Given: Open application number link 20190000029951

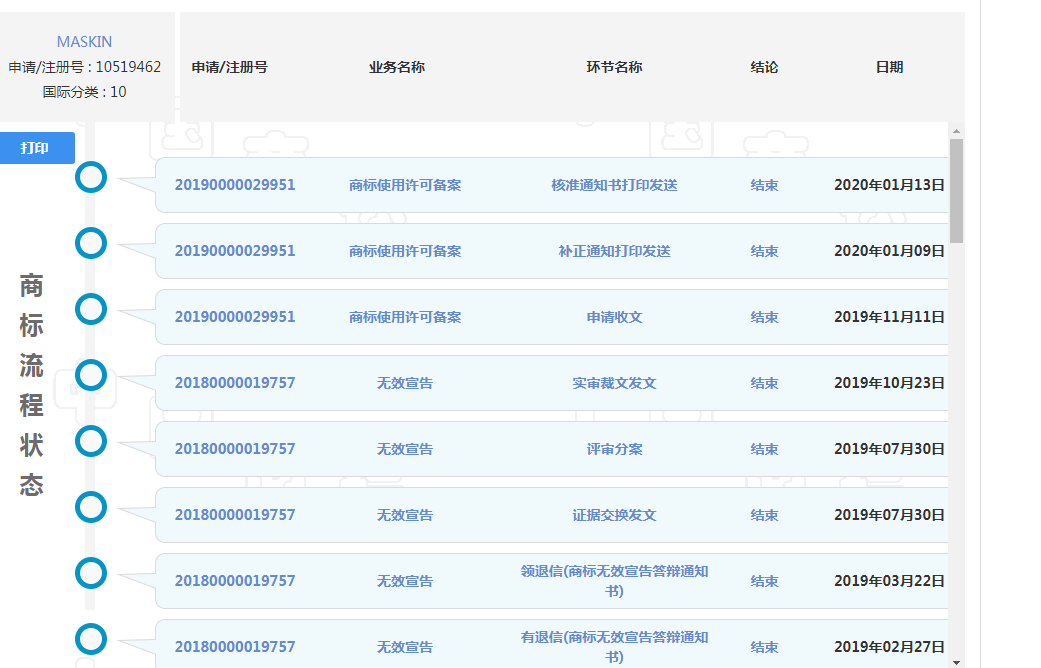Looking at the screenshot, I should click(235, 185).
